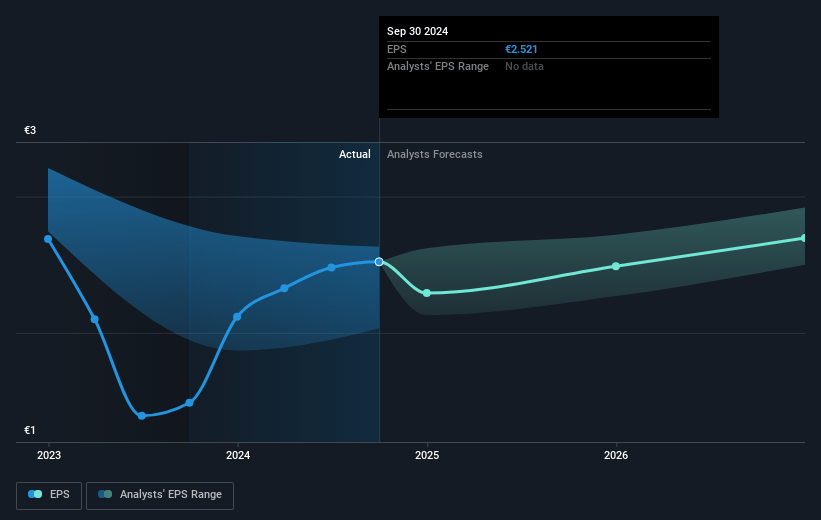Image resolution: width=821 pixels, height=520 pixels.
Task: Select the Sep 30 2024 highlighted data point
Action: [x=379, y=262]
